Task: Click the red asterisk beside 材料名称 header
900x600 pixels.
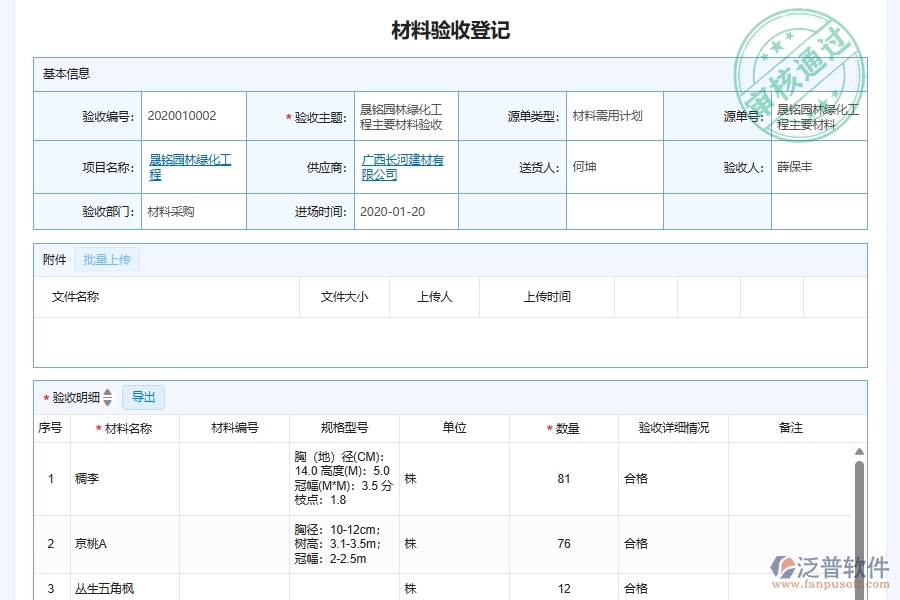Action: click(x=98, y=427)
